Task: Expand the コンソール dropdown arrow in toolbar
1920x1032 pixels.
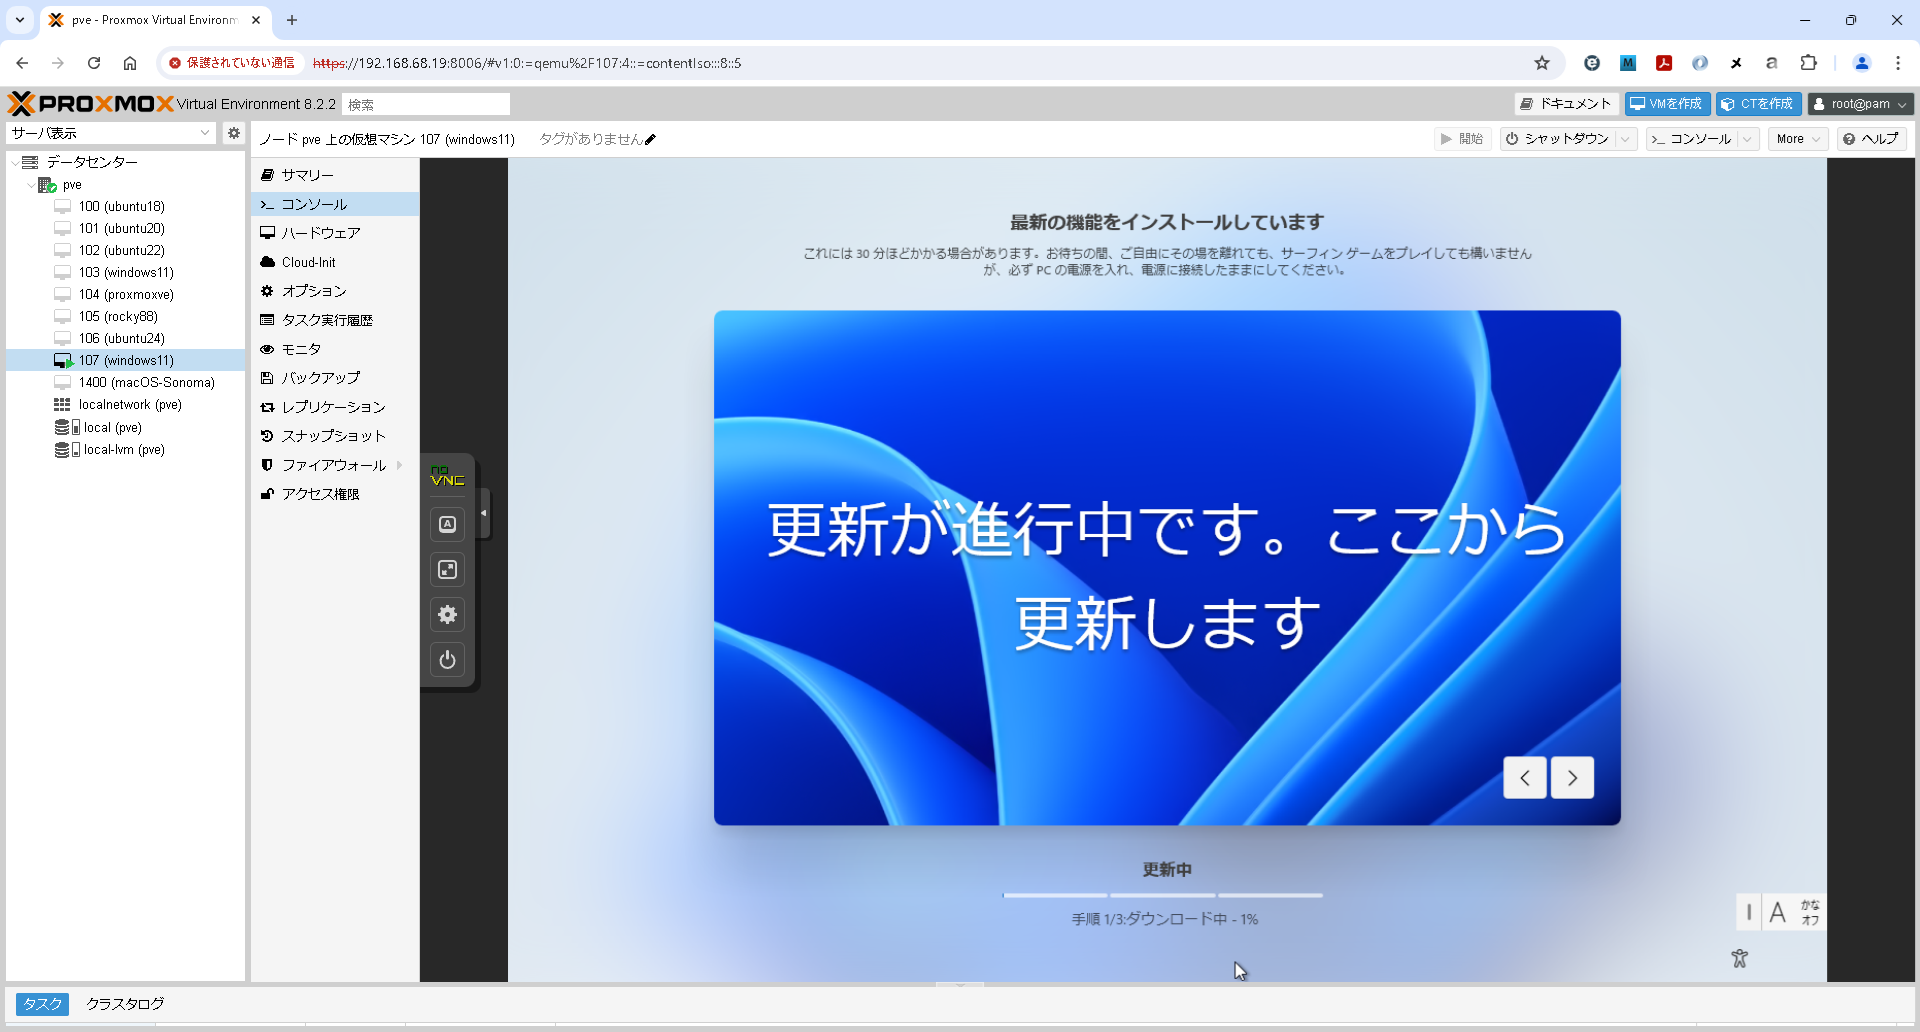Action: [1748, 139]
